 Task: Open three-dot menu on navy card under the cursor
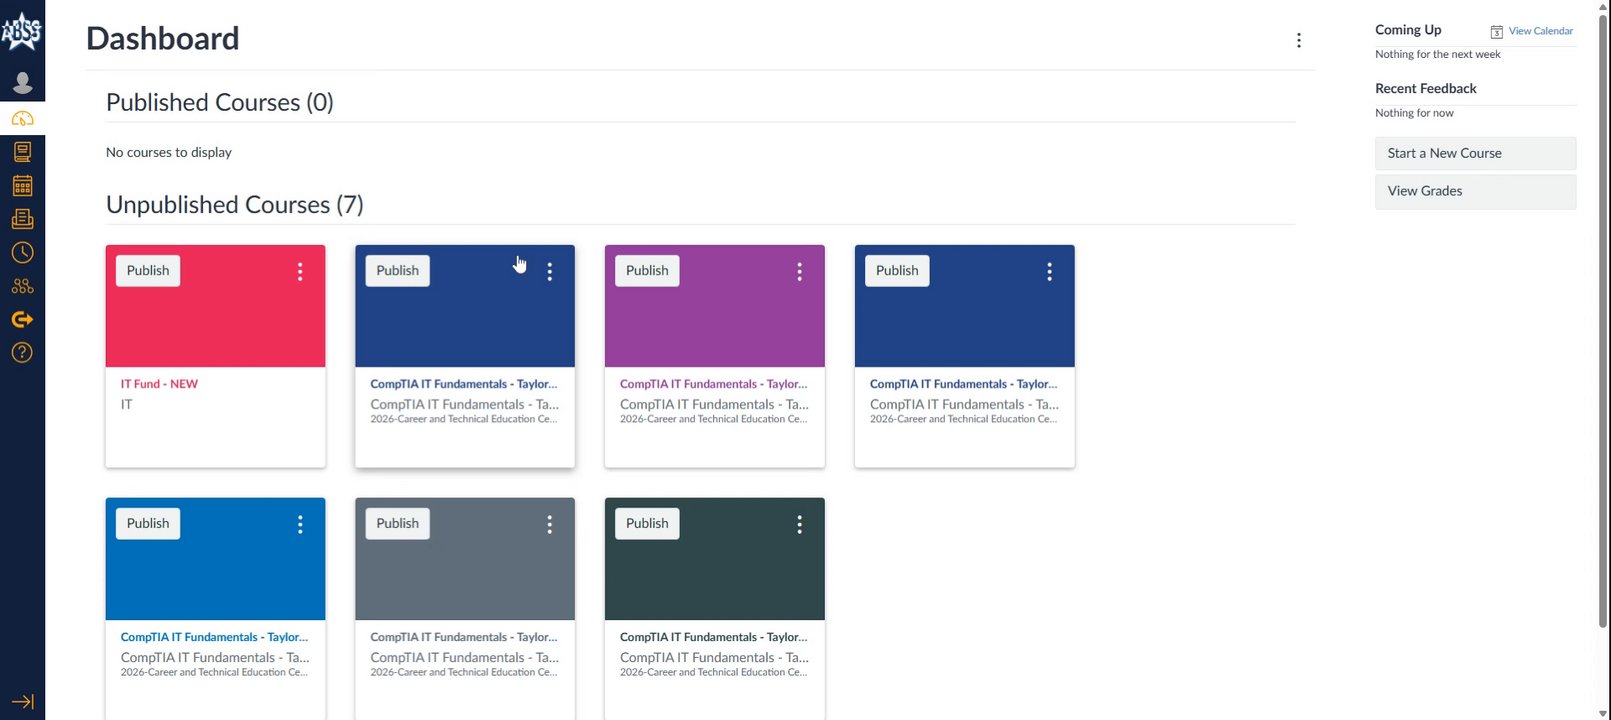coord(549,271)
